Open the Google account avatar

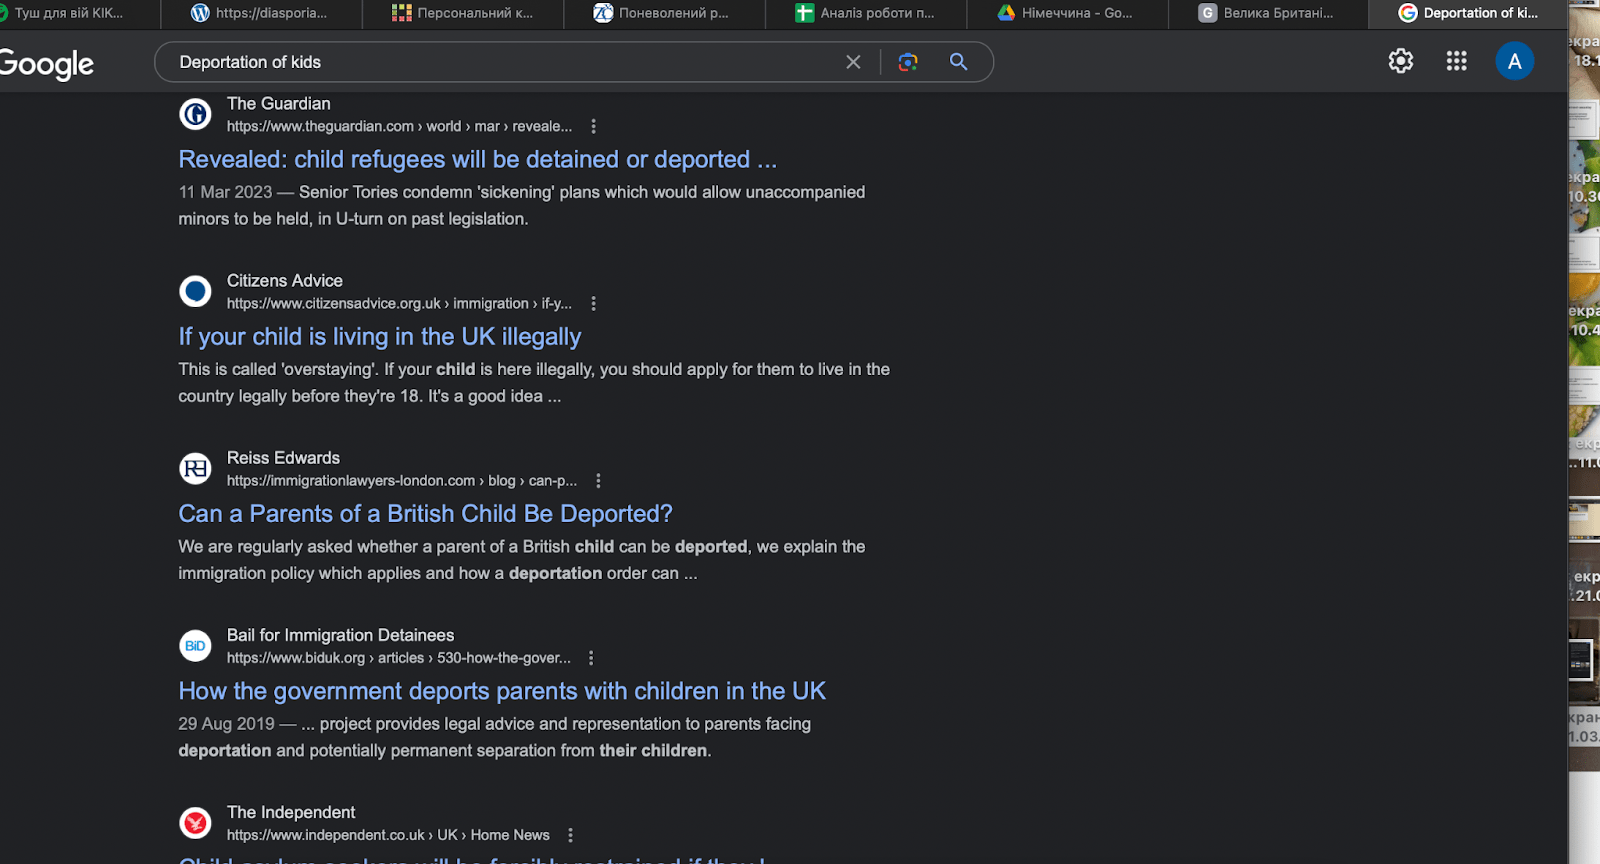coord(1514,61)
